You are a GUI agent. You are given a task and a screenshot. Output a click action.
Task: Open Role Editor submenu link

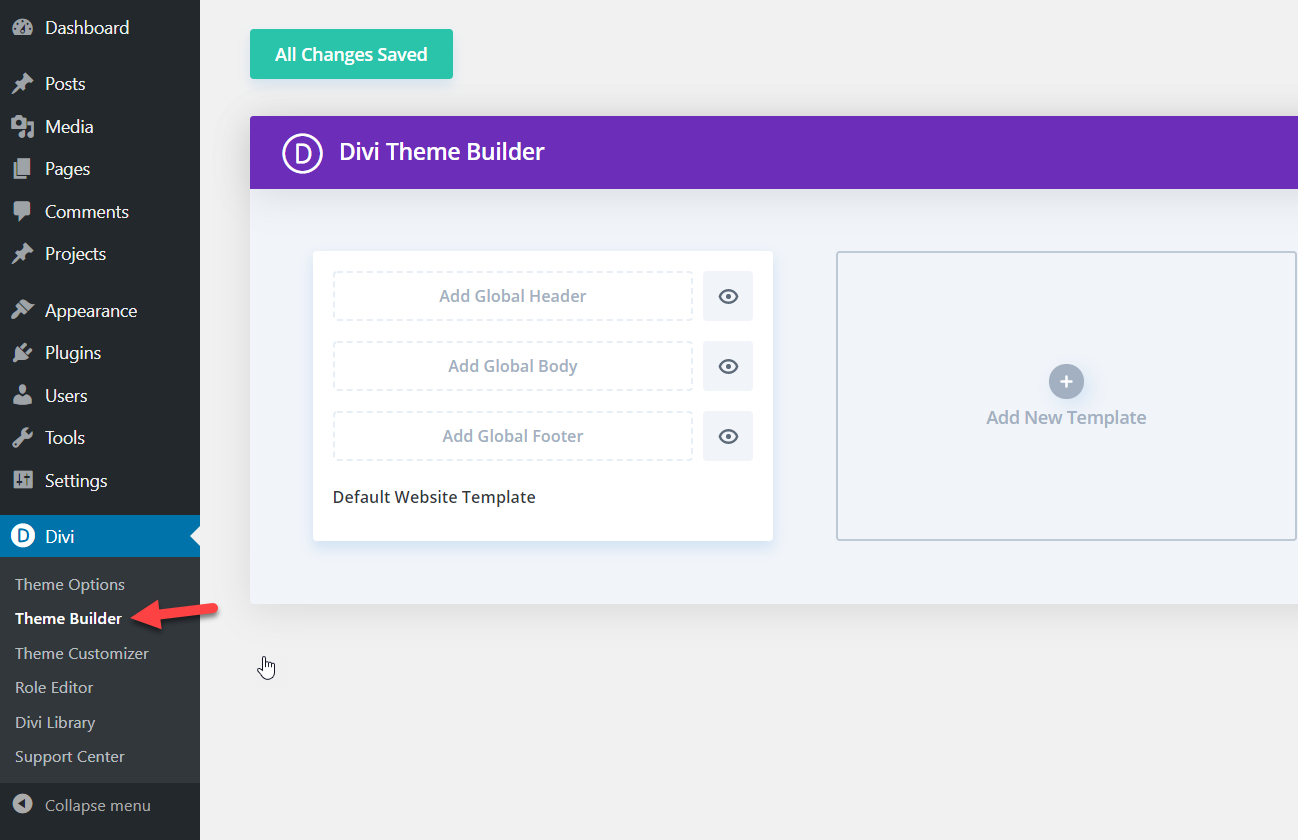pyautogui.click(x=54, y=687)
